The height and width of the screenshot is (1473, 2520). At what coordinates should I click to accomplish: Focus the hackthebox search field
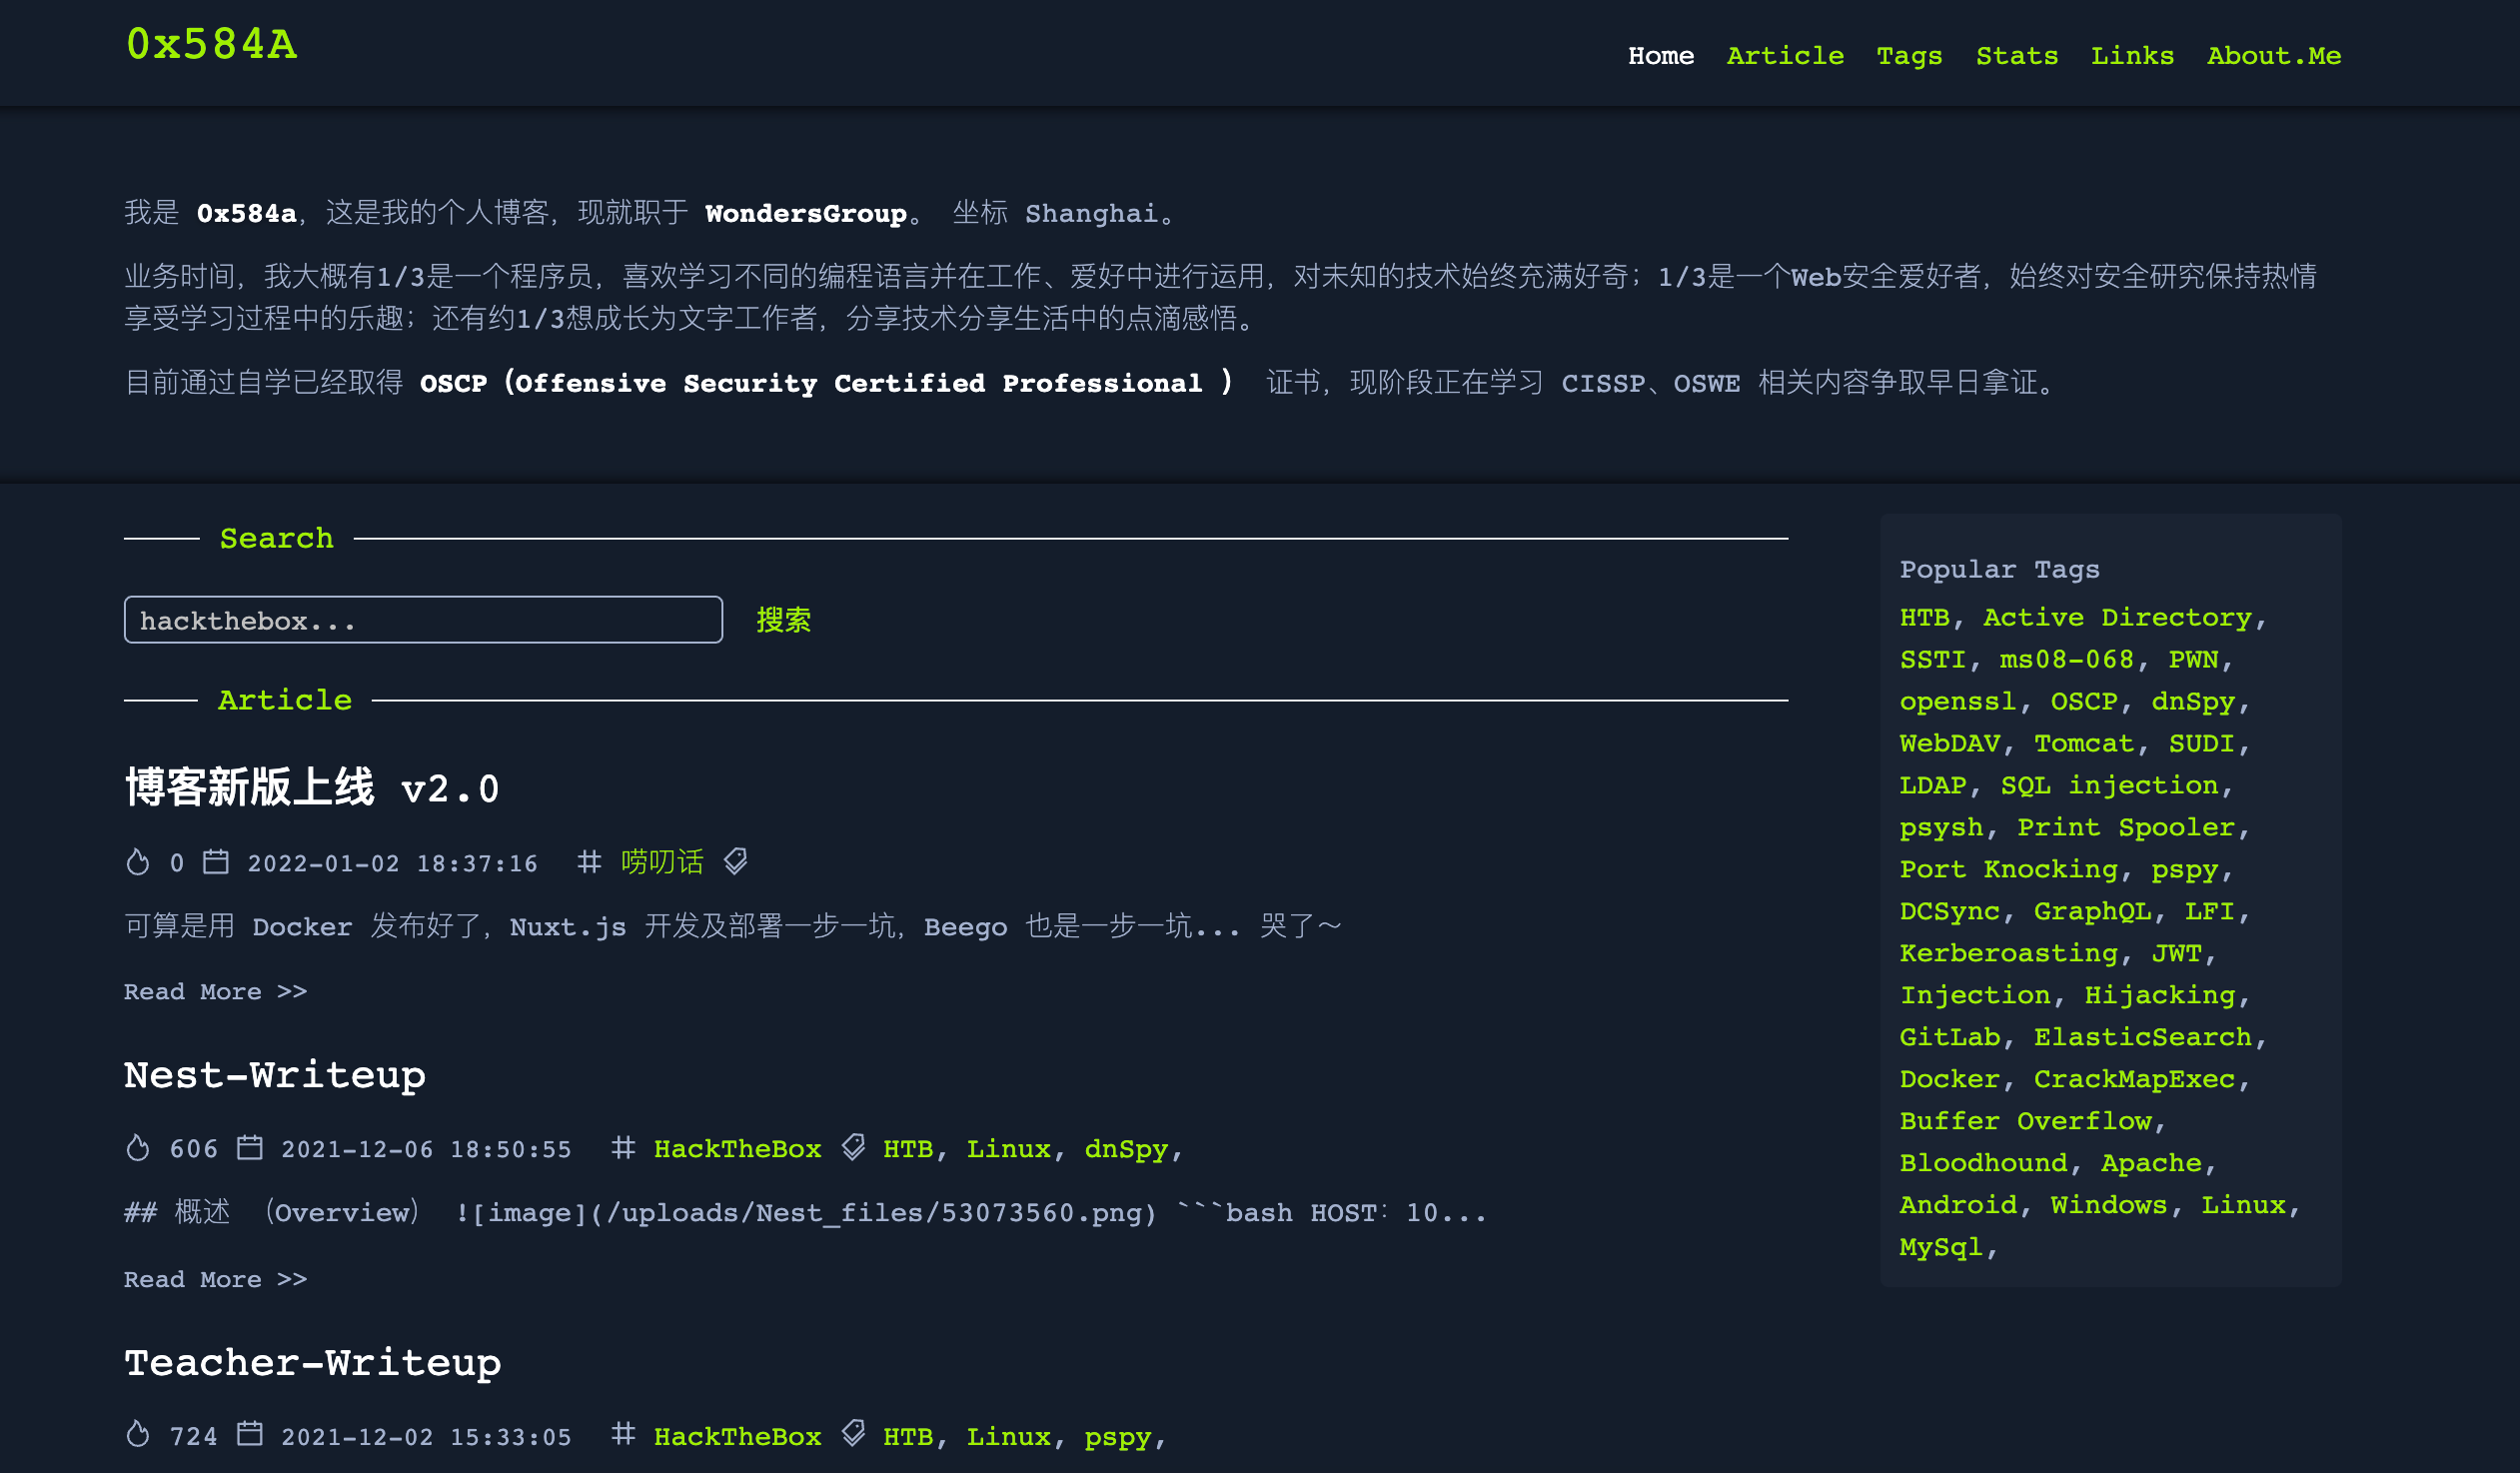pos(423,620)
